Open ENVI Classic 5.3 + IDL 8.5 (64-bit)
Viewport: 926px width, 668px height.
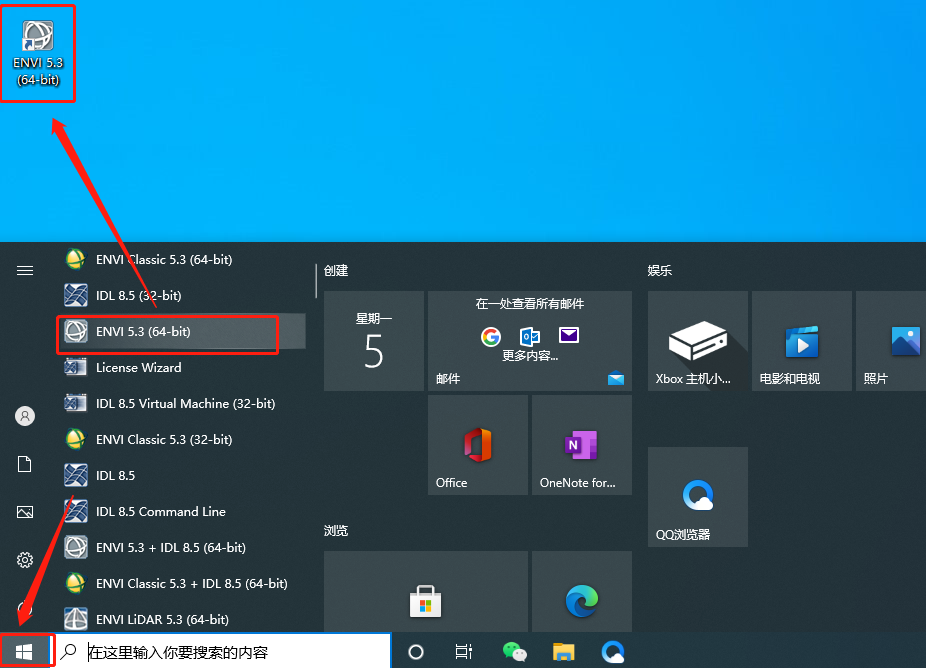click(x=181, y=584)
